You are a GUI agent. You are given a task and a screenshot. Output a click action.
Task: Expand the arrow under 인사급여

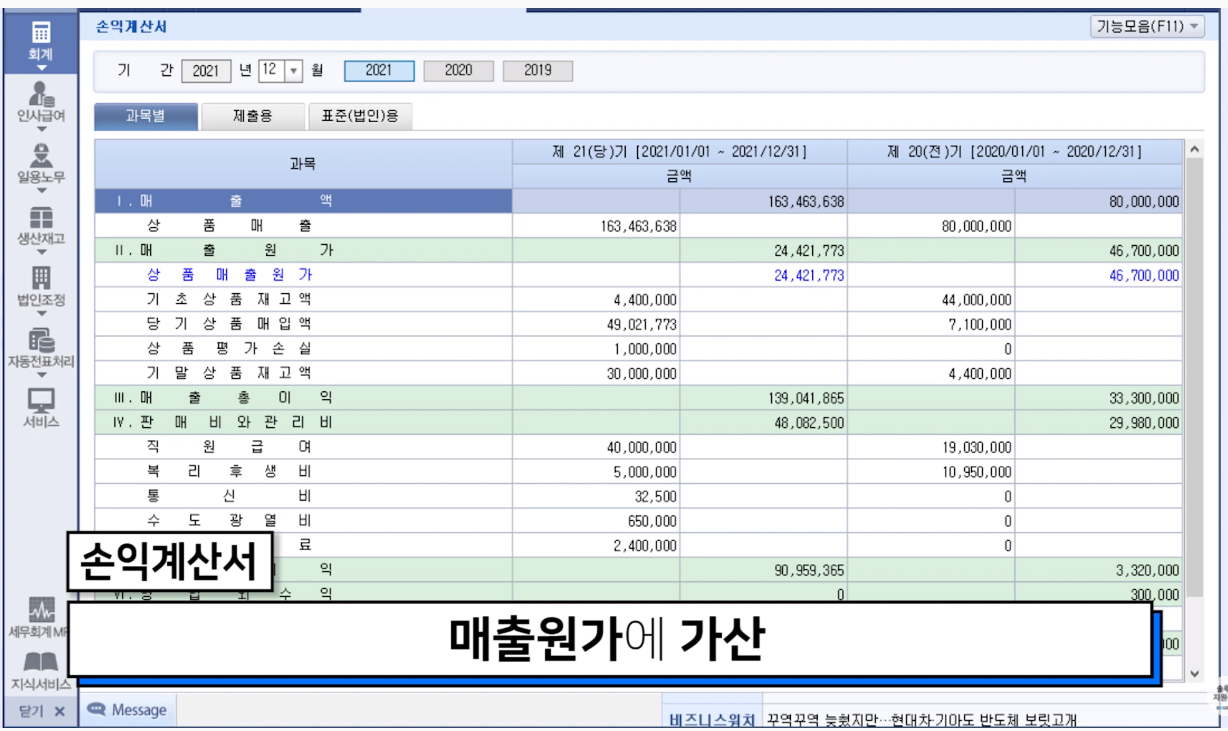click(x=41, y=129)
